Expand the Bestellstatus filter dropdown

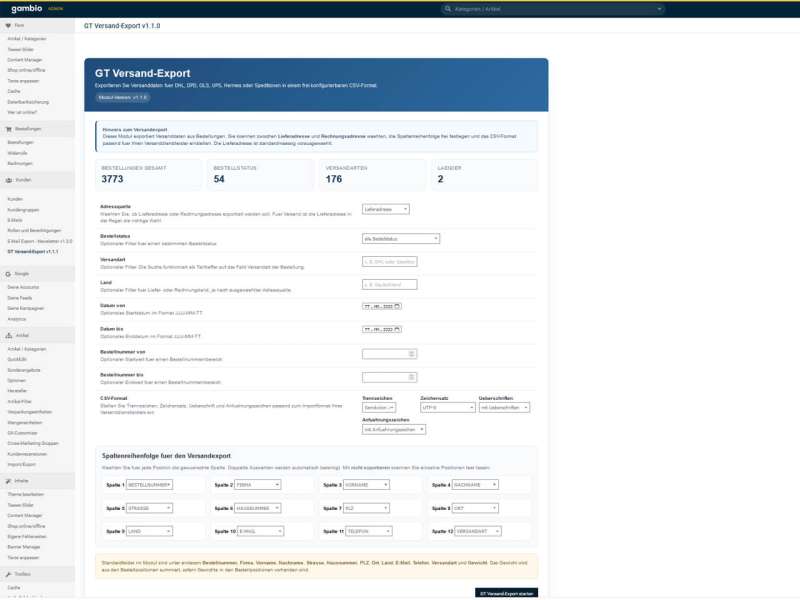400,238
